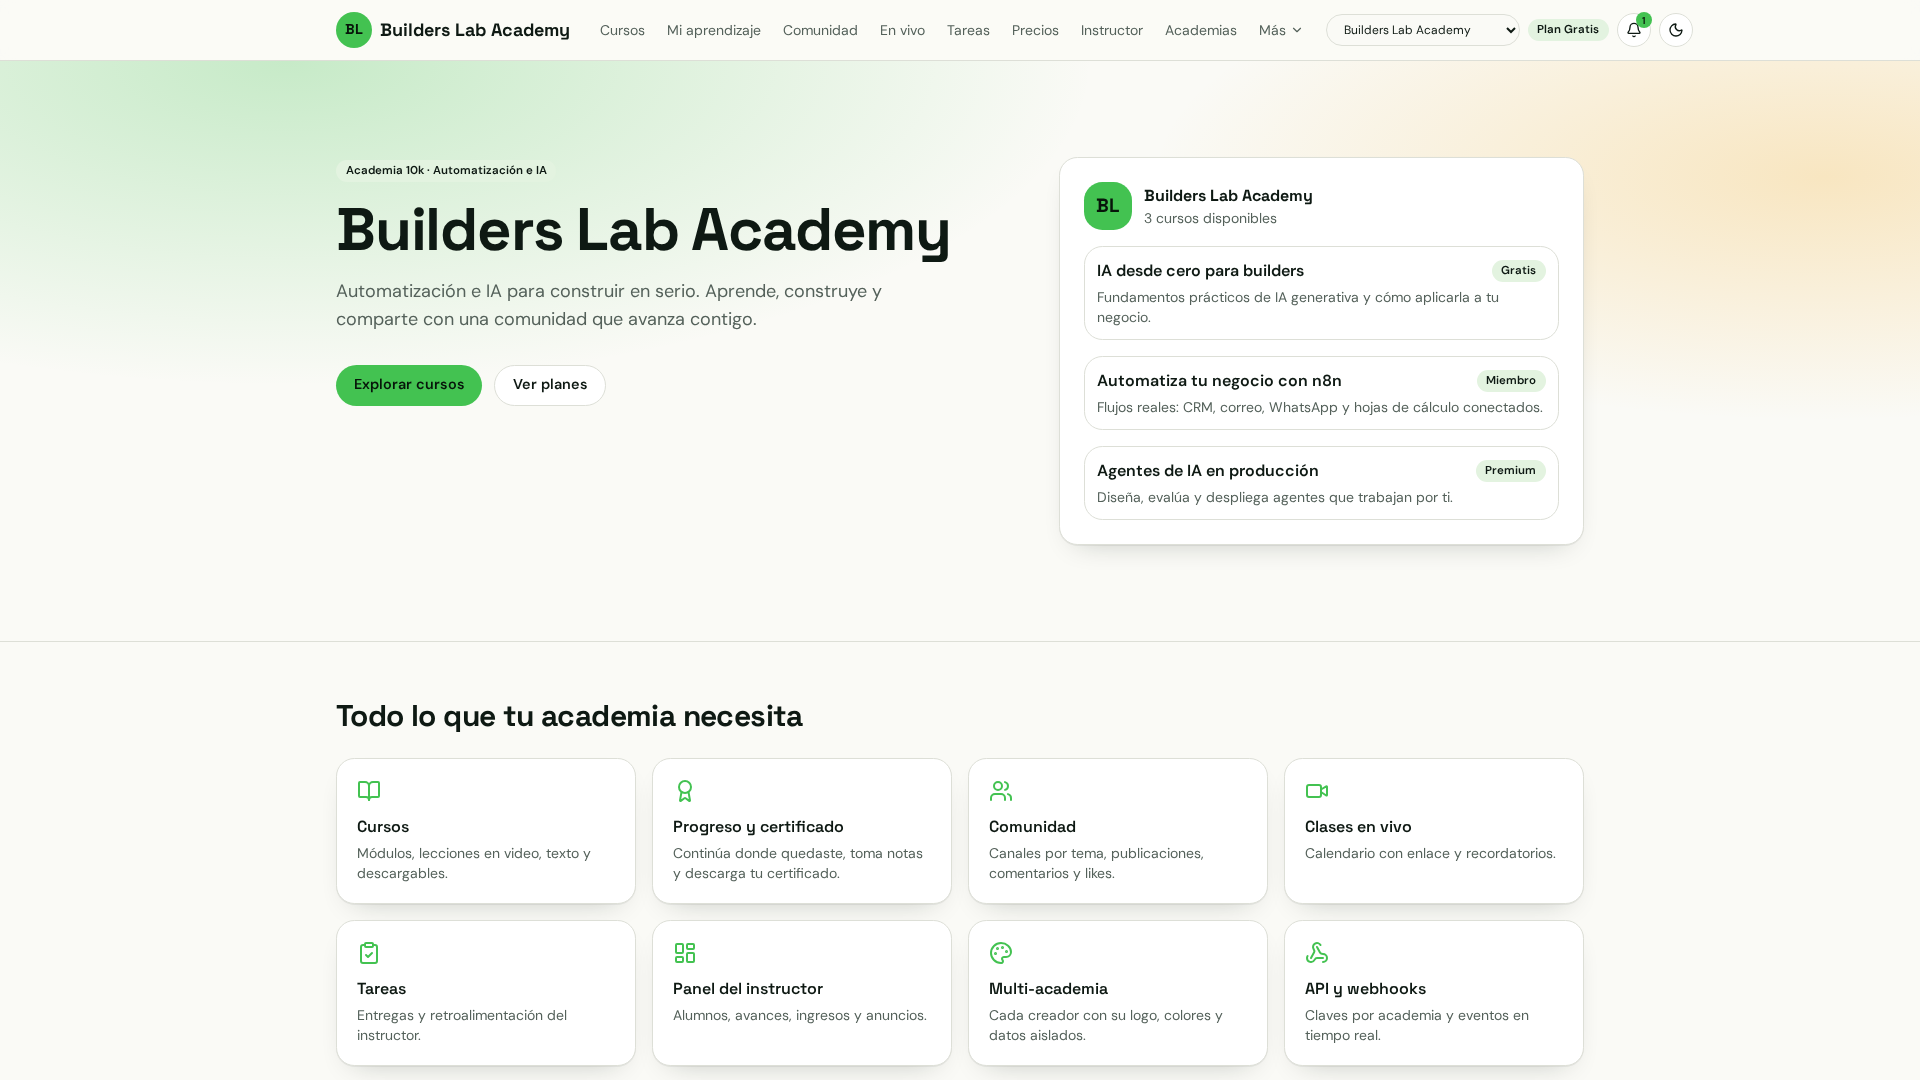This screenshot has height=1080, width=1920.
Task: Select Progreso y certificado card title
Action: point(758,827)
